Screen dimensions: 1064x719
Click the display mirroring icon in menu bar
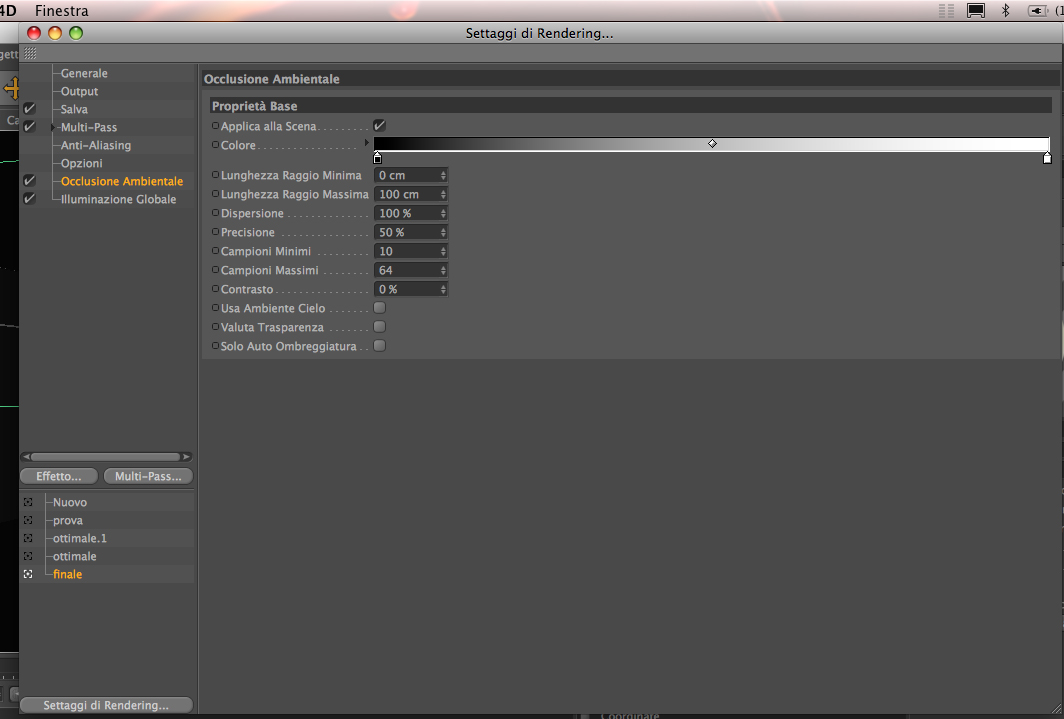click(976, 11)
